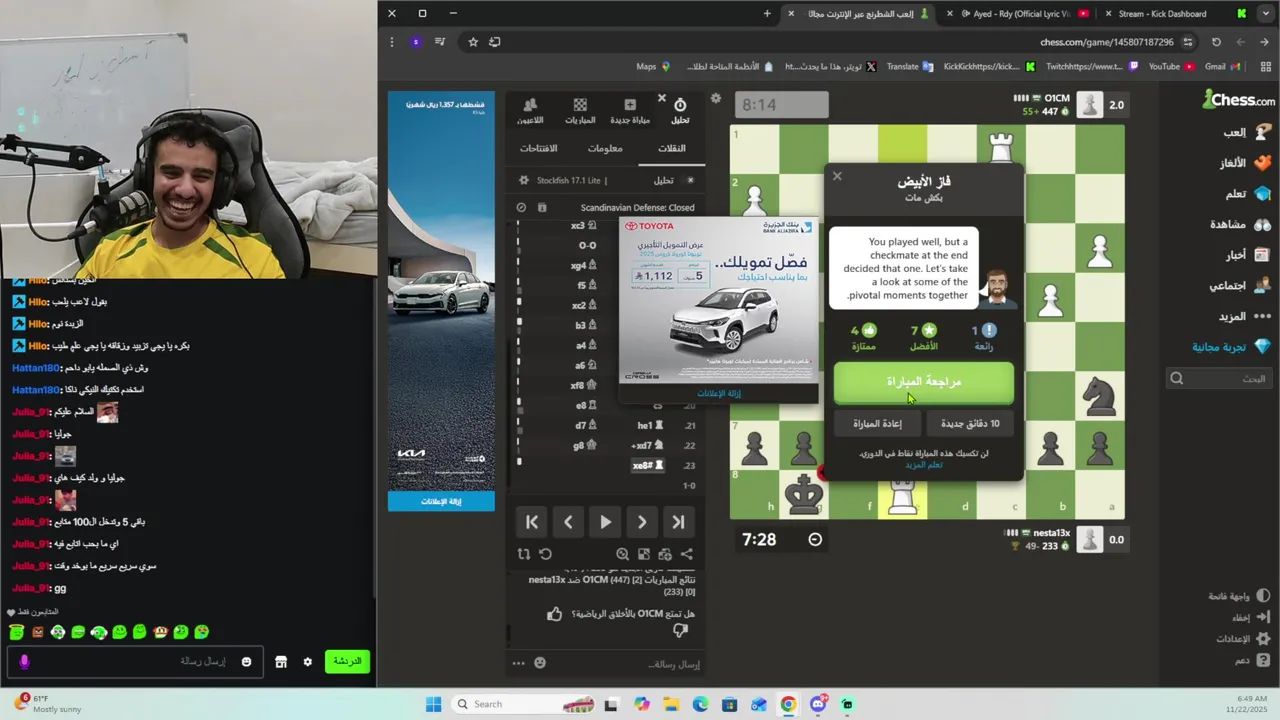Select the Excellent moves thumbs-up badge
This screenshot has height=720, width=1280.
(x=863, y=337)
